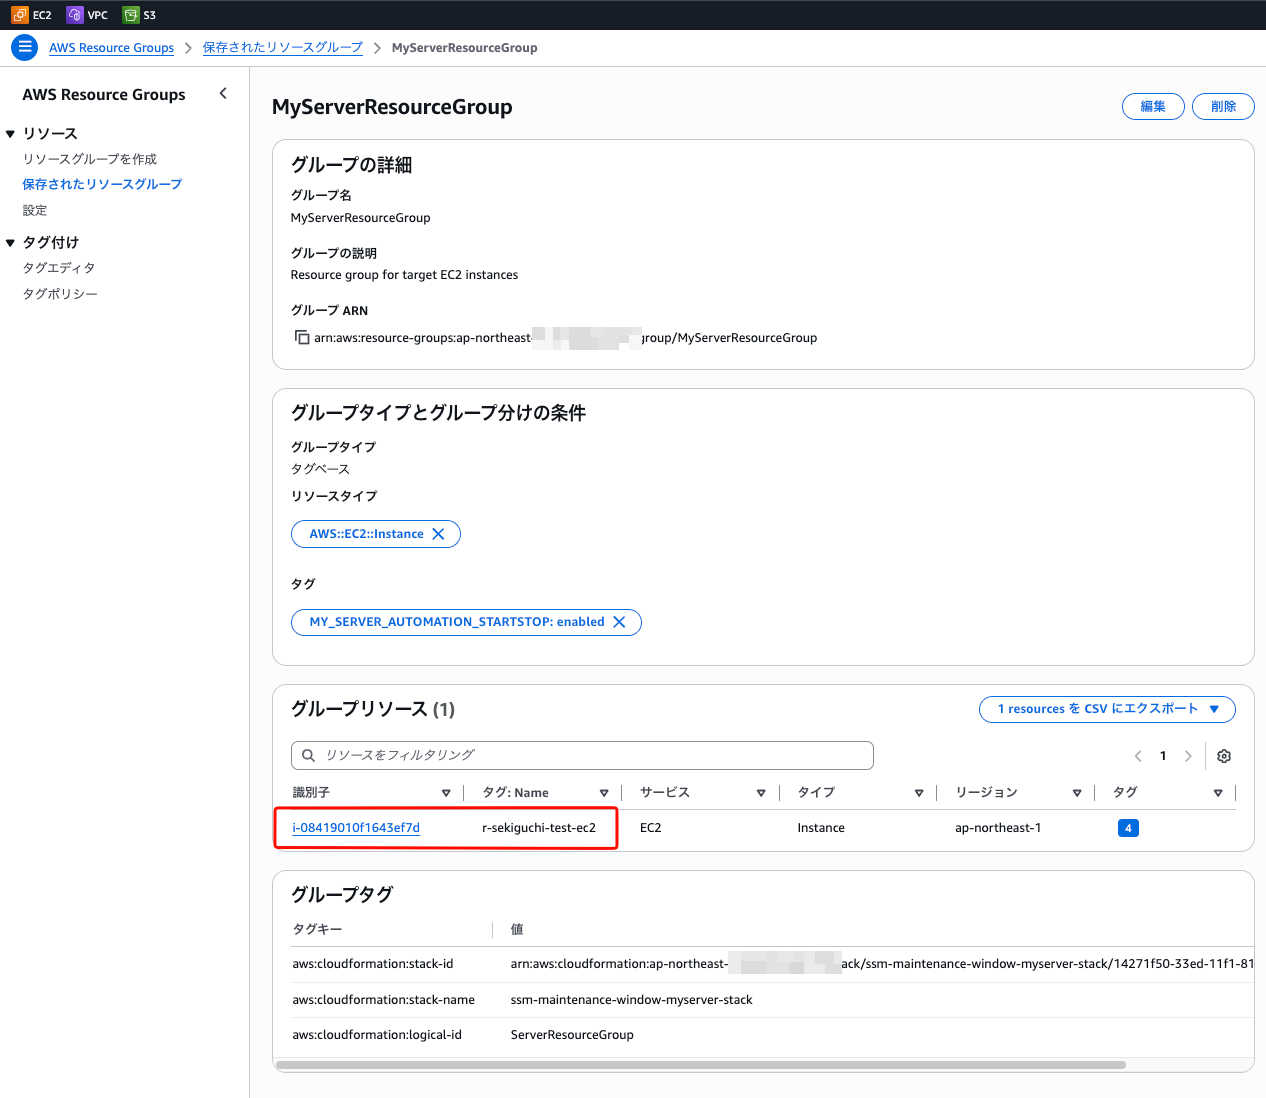
Task: Open instance i-08419010f1643ef7d link
Action: point(356,828)
